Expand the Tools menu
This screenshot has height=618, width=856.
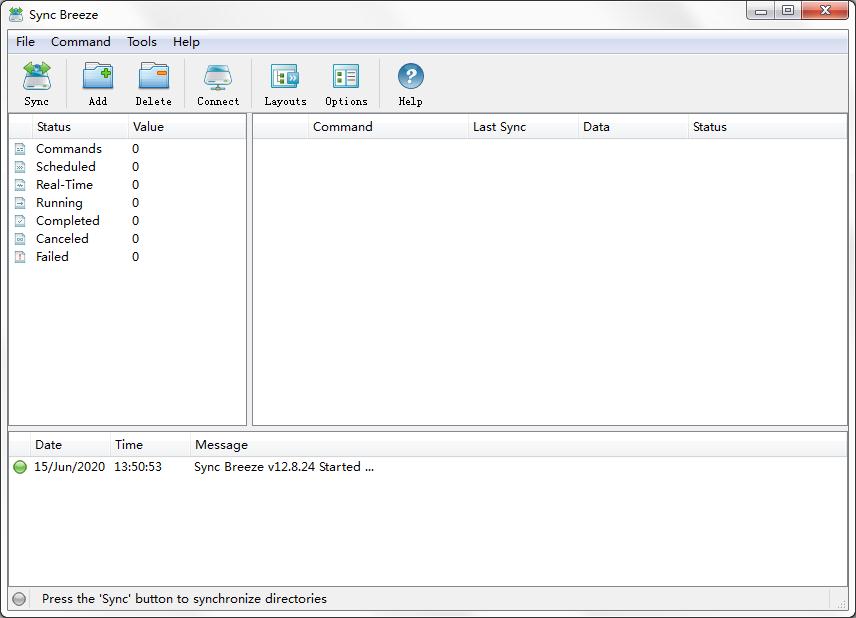(142, 42)
